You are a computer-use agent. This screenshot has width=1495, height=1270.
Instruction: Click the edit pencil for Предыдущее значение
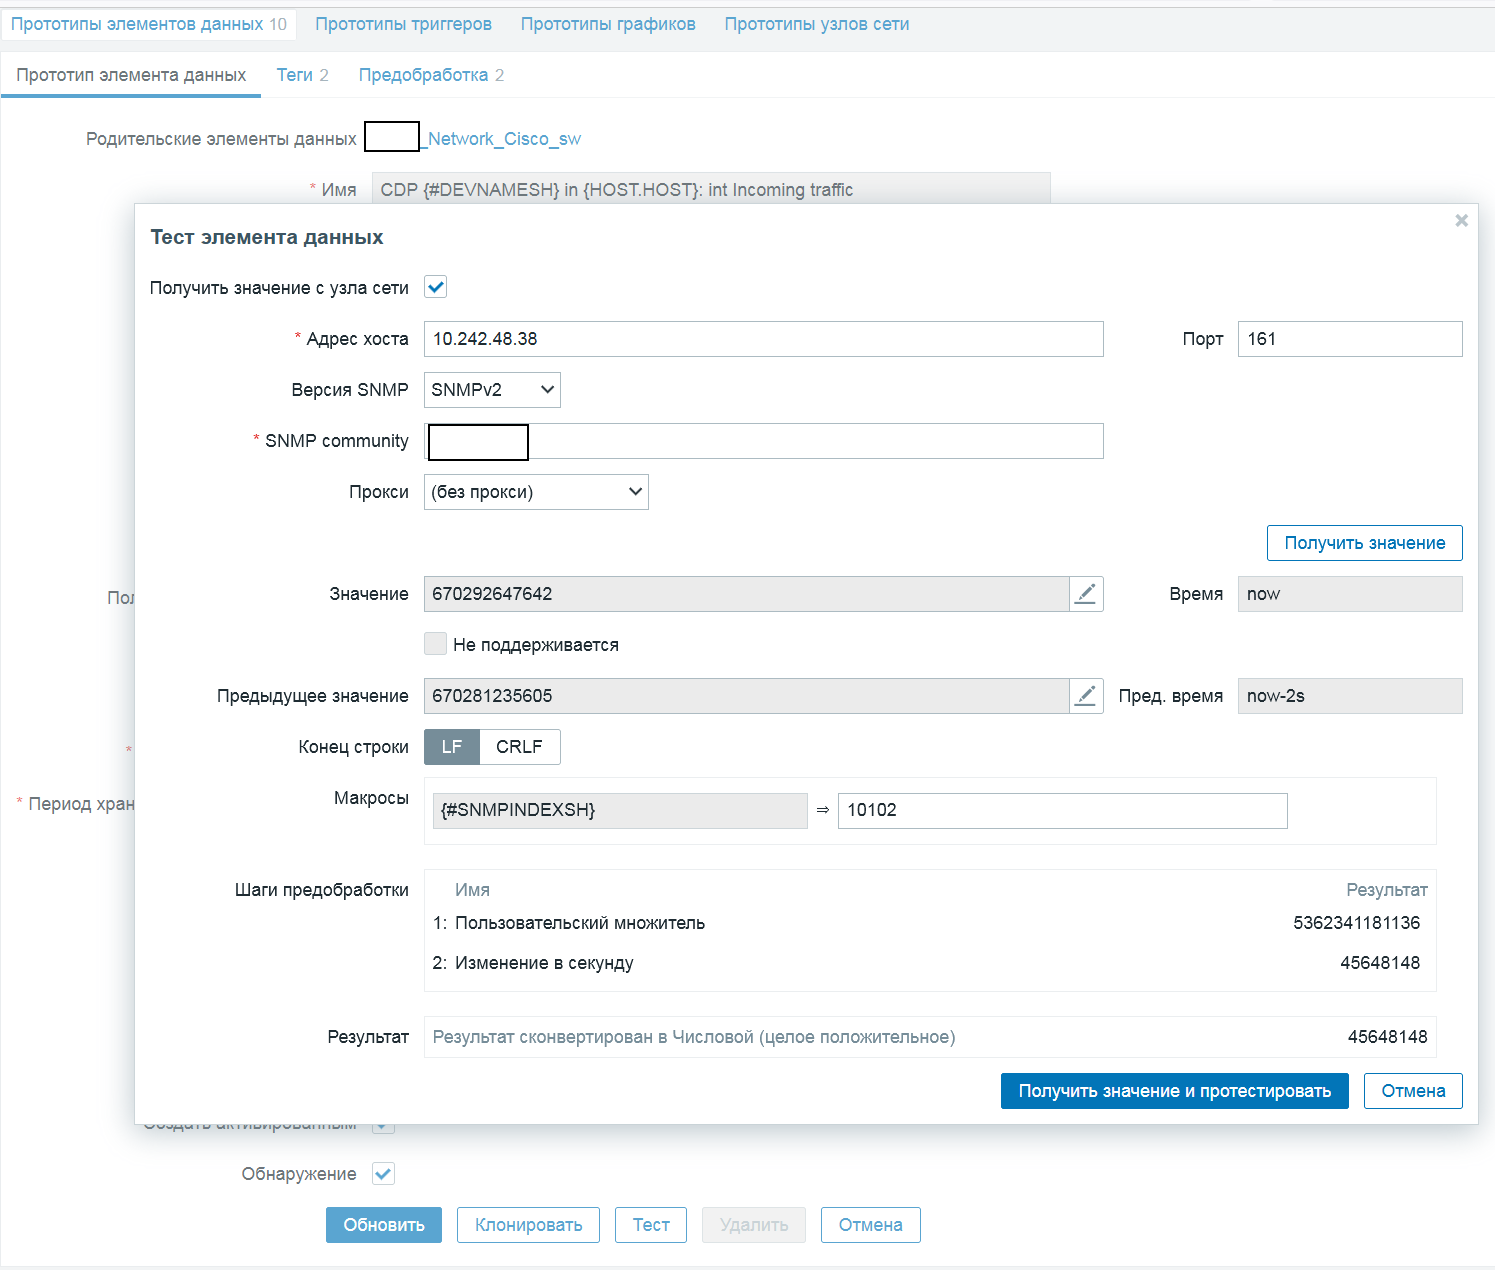click(1086, 696)
